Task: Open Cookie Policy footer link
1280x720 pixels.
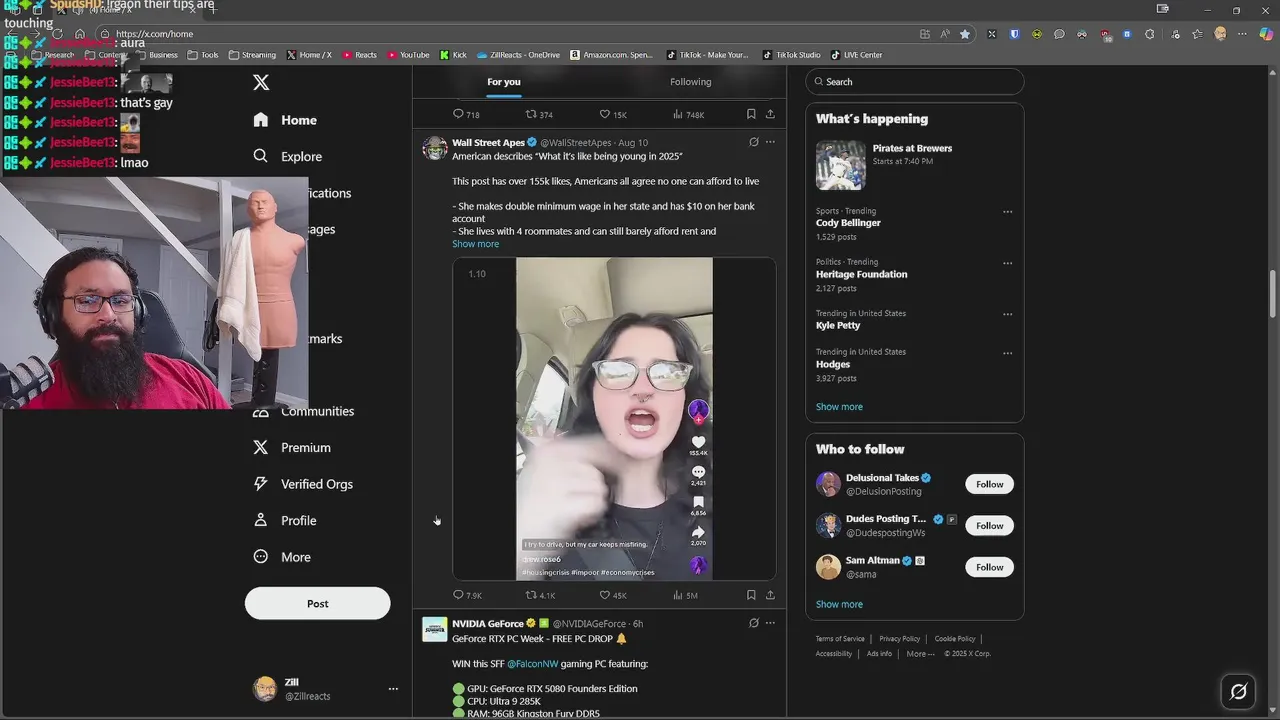Action: point(955,639)
